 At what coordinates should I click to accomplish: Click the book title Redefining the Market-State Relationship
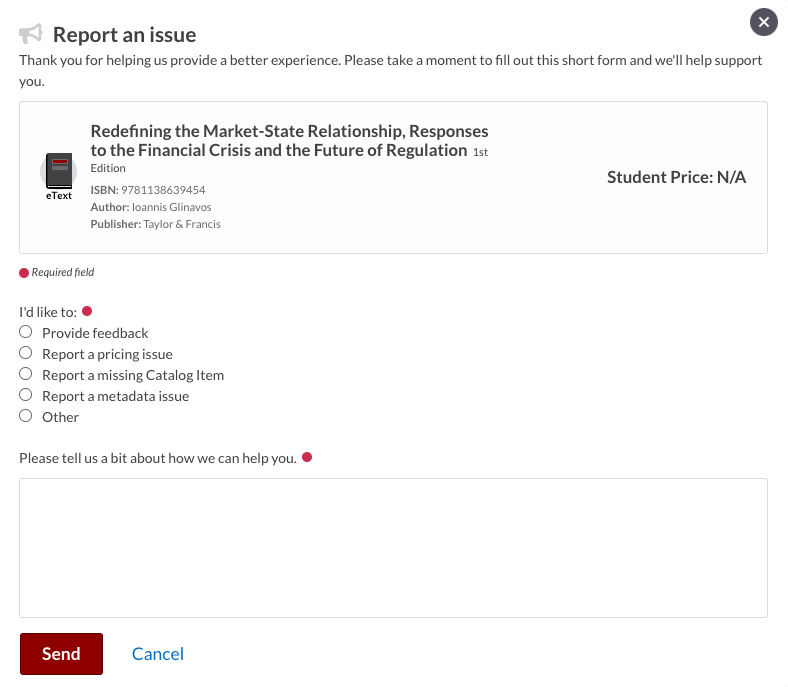[x=289, y=141]
